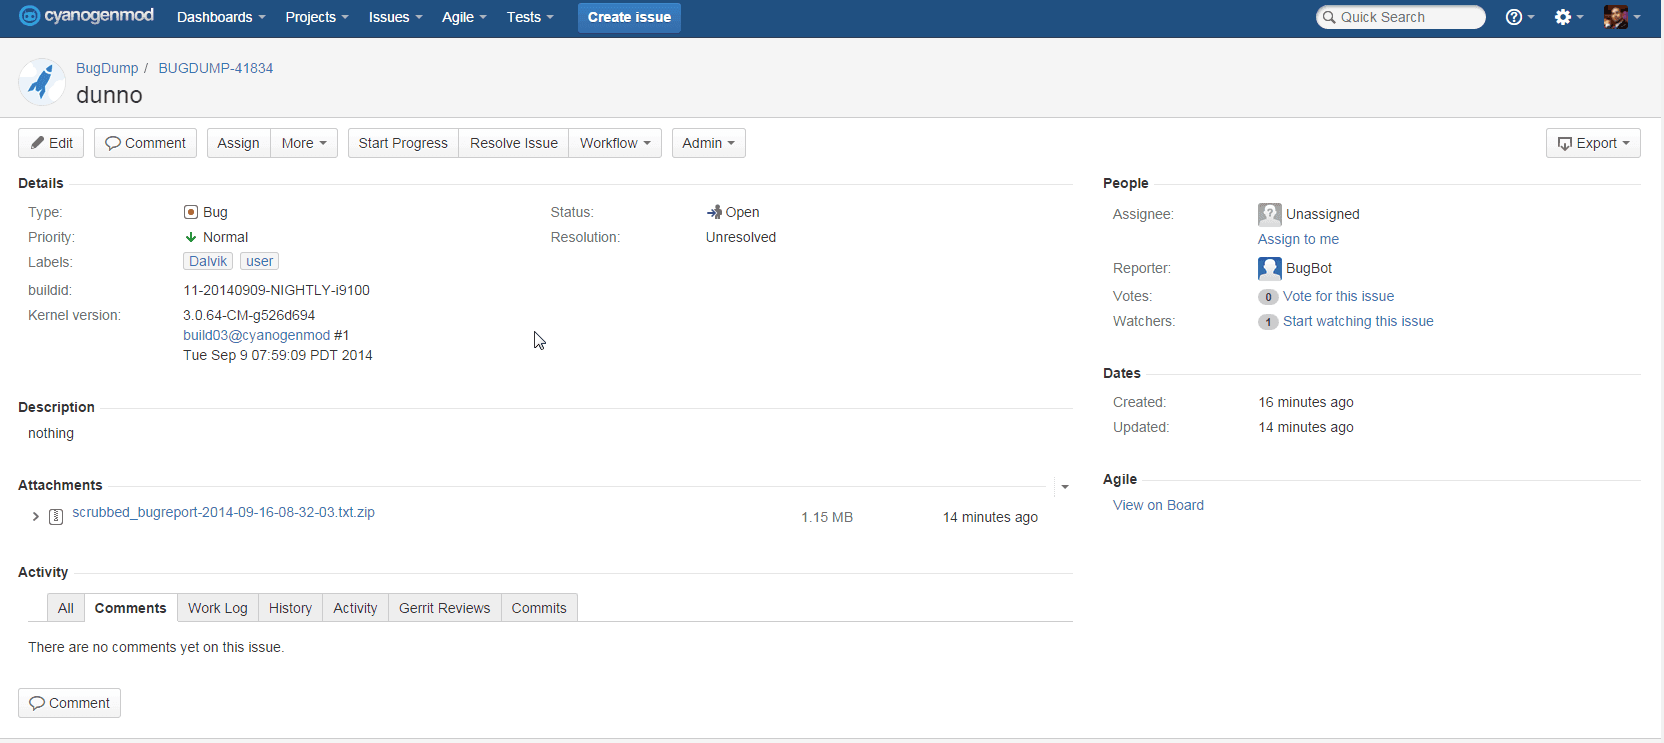Click the kernel build date 'Tue Sep 9 07:59:09 PDT 2014'
Screen dimensions: 1664x743
pyautogui.click(x=278, y=355)
